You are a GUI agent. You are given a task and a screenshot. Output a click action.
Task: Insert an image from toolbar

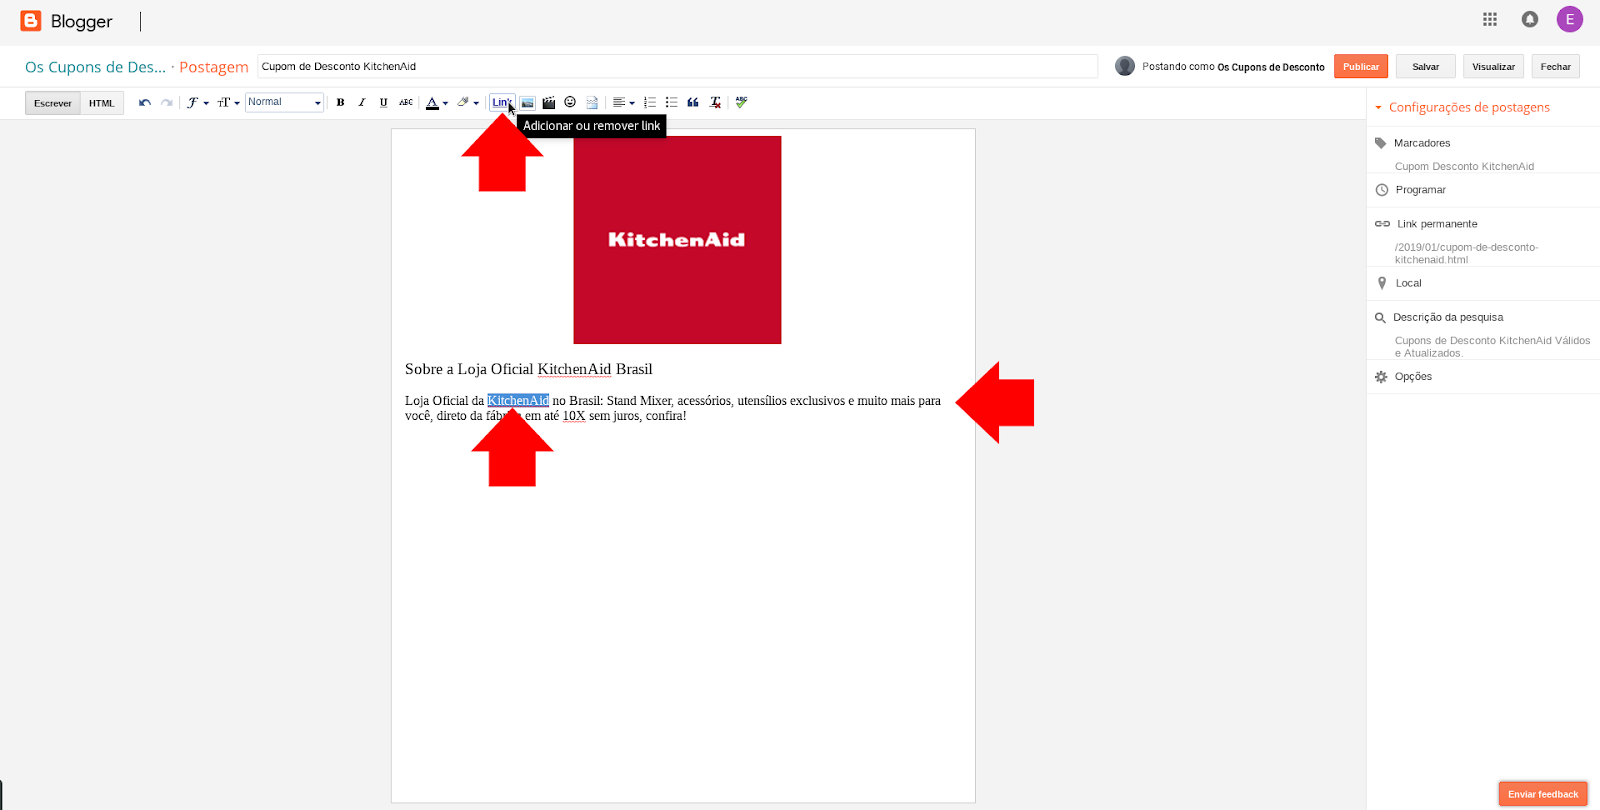tap(527, 102)
